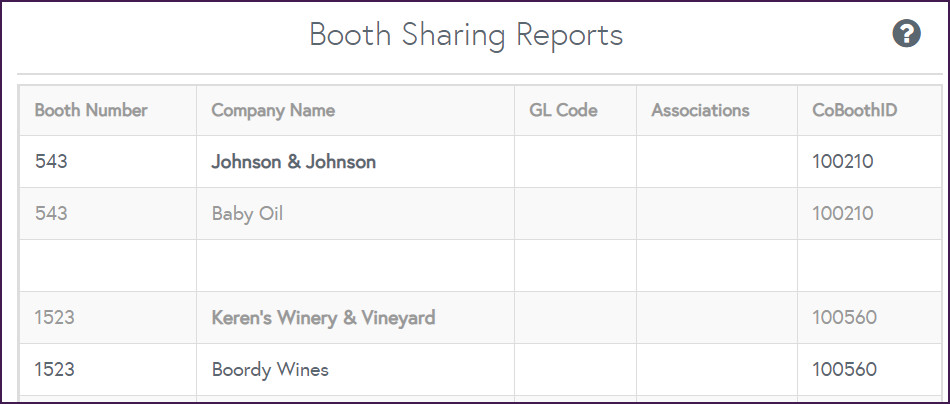Click the Boordy Wines company cell

click(270, 370)
